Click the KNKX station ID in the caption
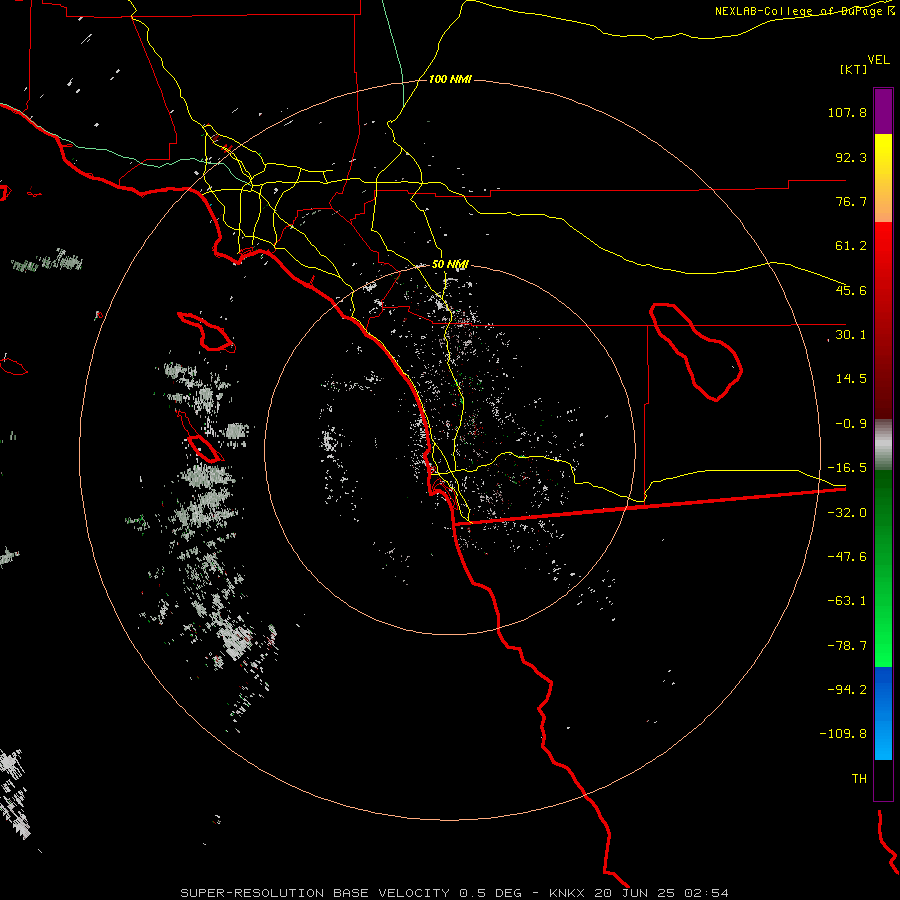This screenshot has width=900, height=900. (x=568, y=893)
